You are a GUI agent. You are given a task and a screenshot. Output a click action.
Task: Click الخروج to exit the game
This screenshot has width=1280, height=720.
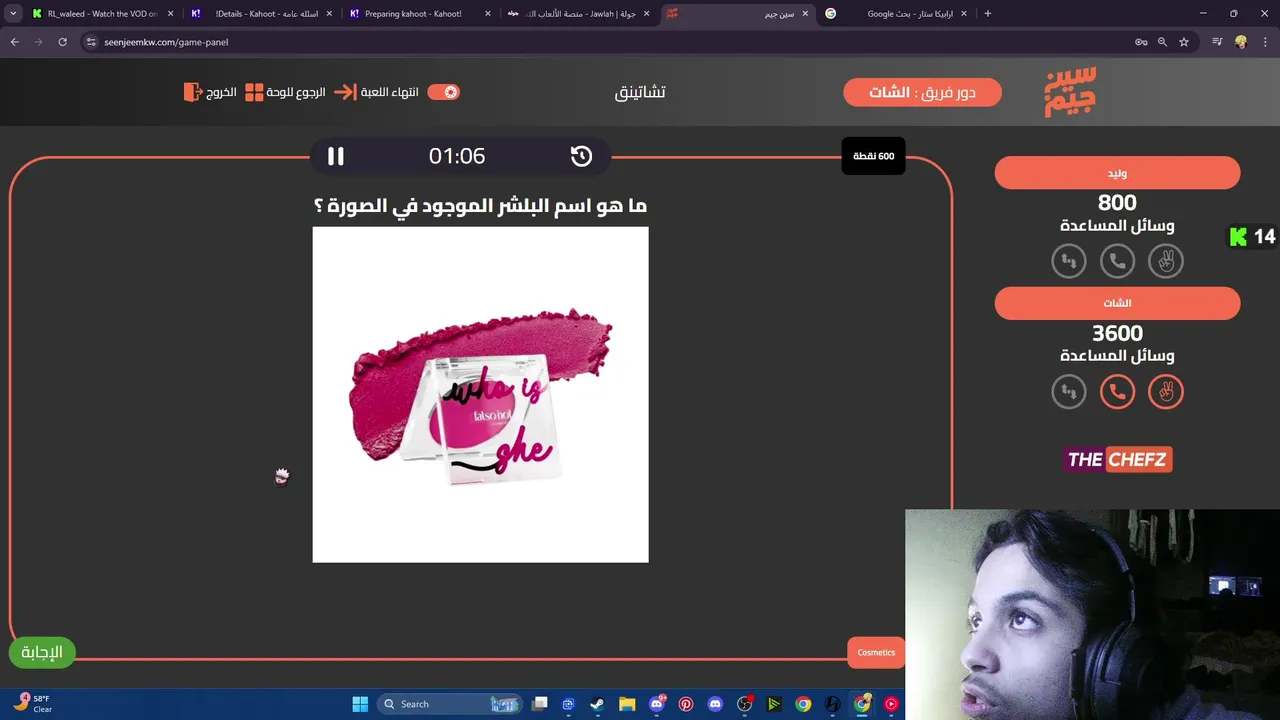[x=211, y=92]
